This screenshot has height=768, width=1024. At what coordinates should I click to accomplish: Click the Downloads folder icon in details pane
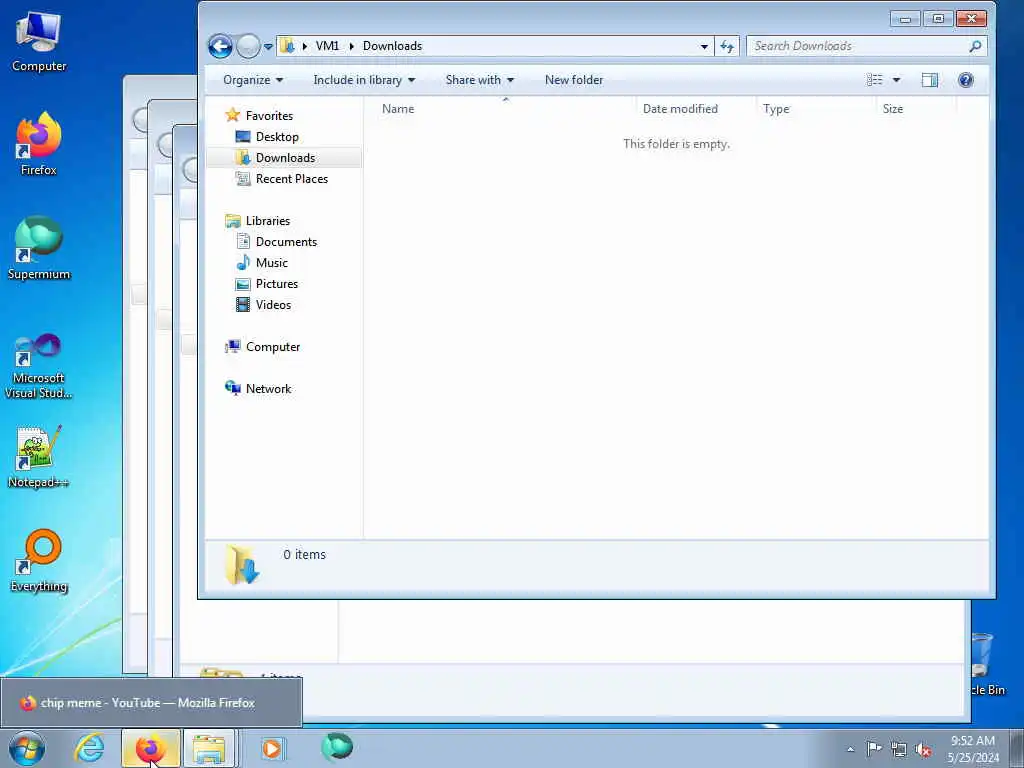click(242, 565)
